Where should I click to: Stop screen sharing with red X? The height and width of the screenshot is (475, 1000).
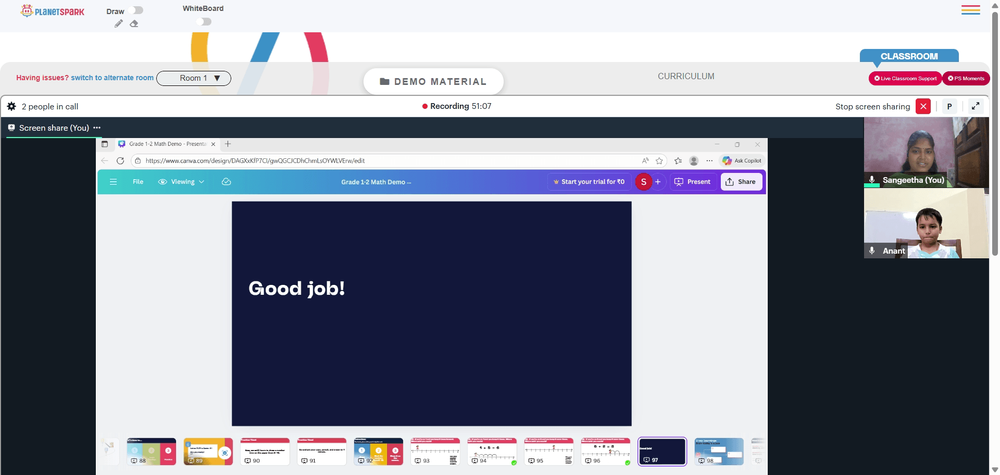(923, 106)
